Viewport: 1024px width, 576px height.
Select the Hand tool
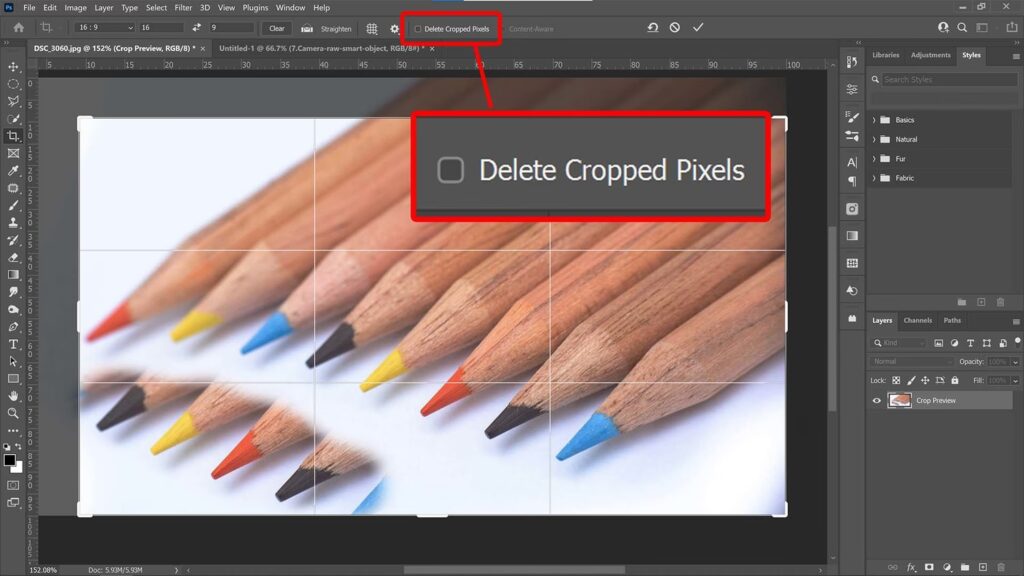(x=13, y=396)
